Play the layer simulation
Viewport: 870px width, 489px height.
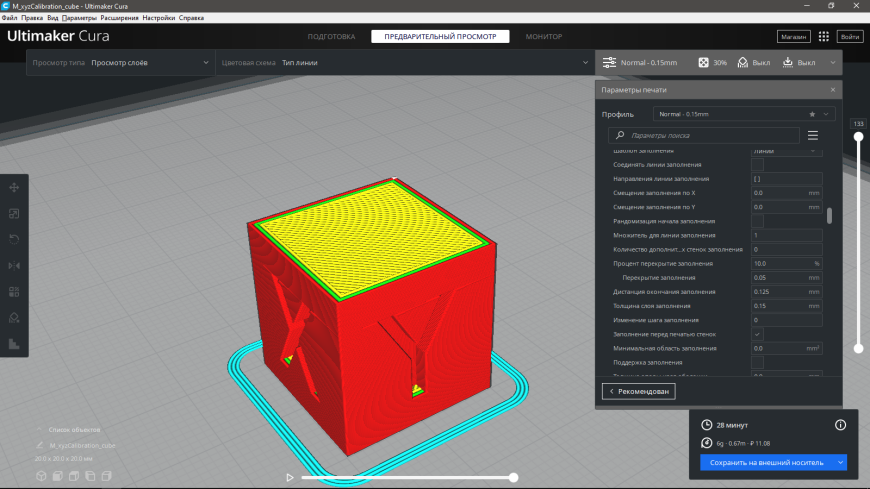pyautogui.click(x=290, y=477)
